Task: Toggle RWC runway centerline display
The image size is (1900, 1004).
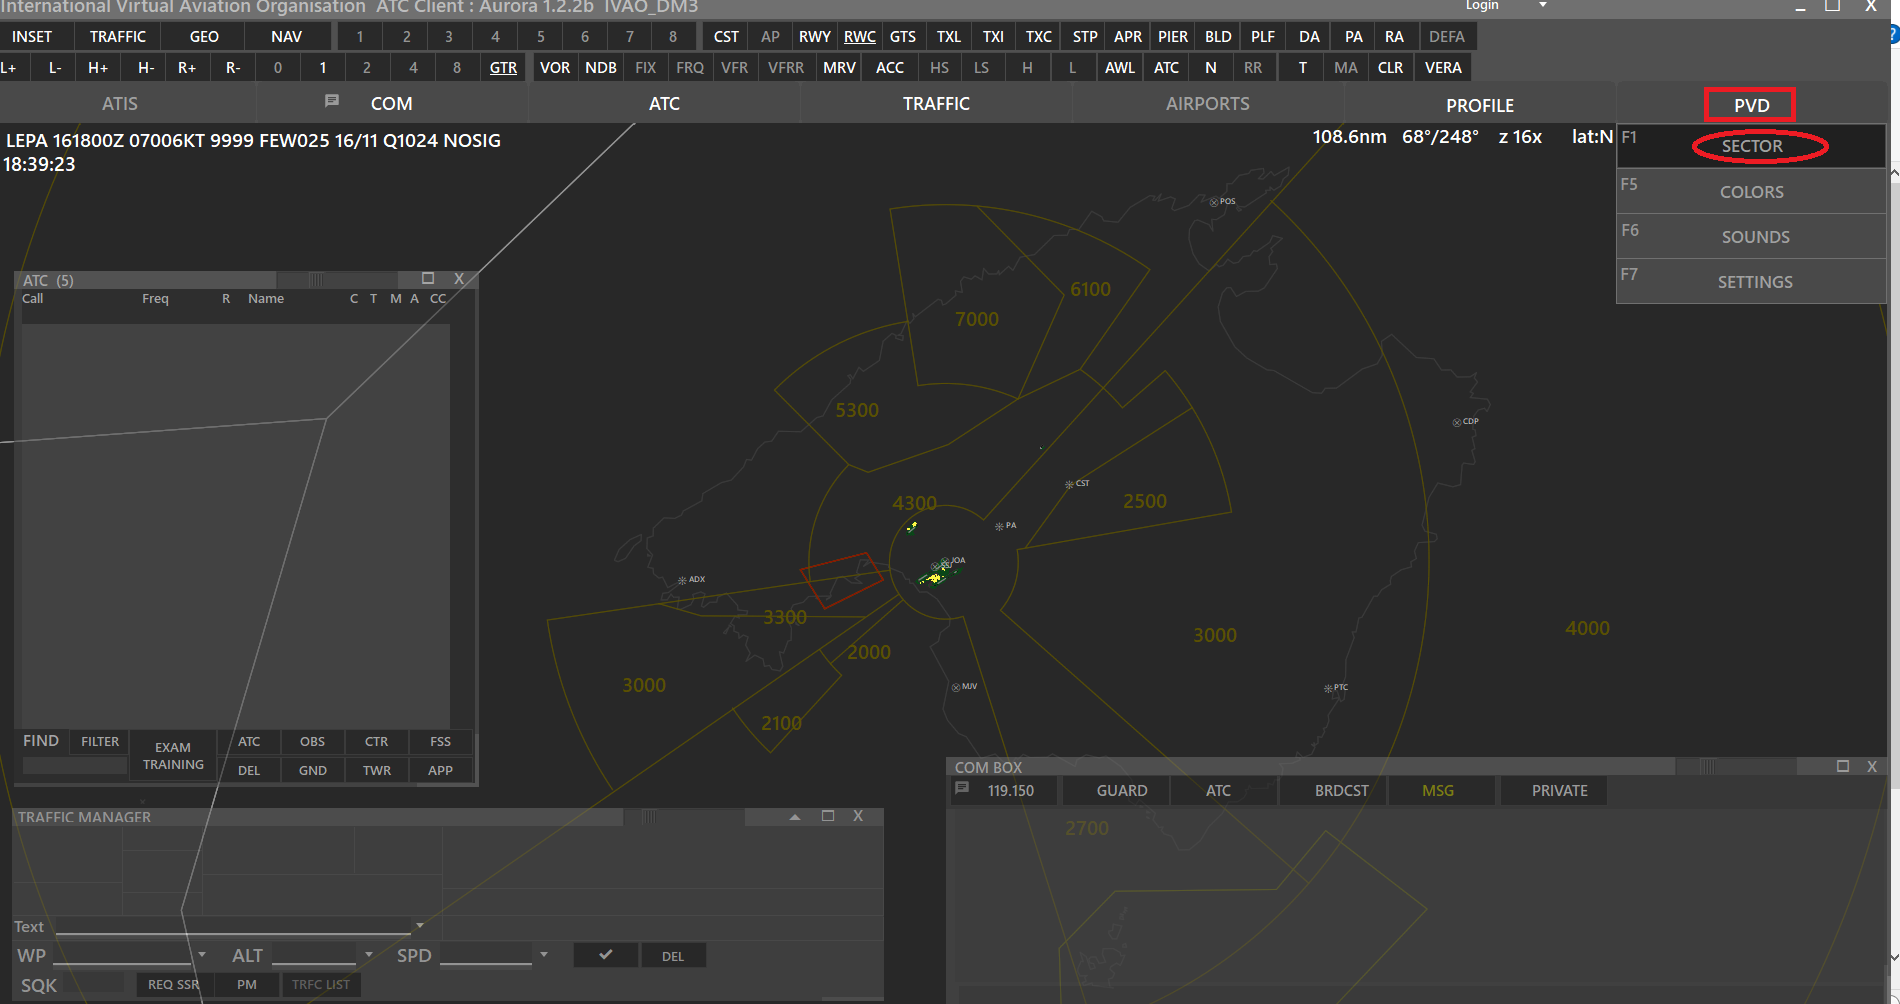Action: [x=860, y=36]
